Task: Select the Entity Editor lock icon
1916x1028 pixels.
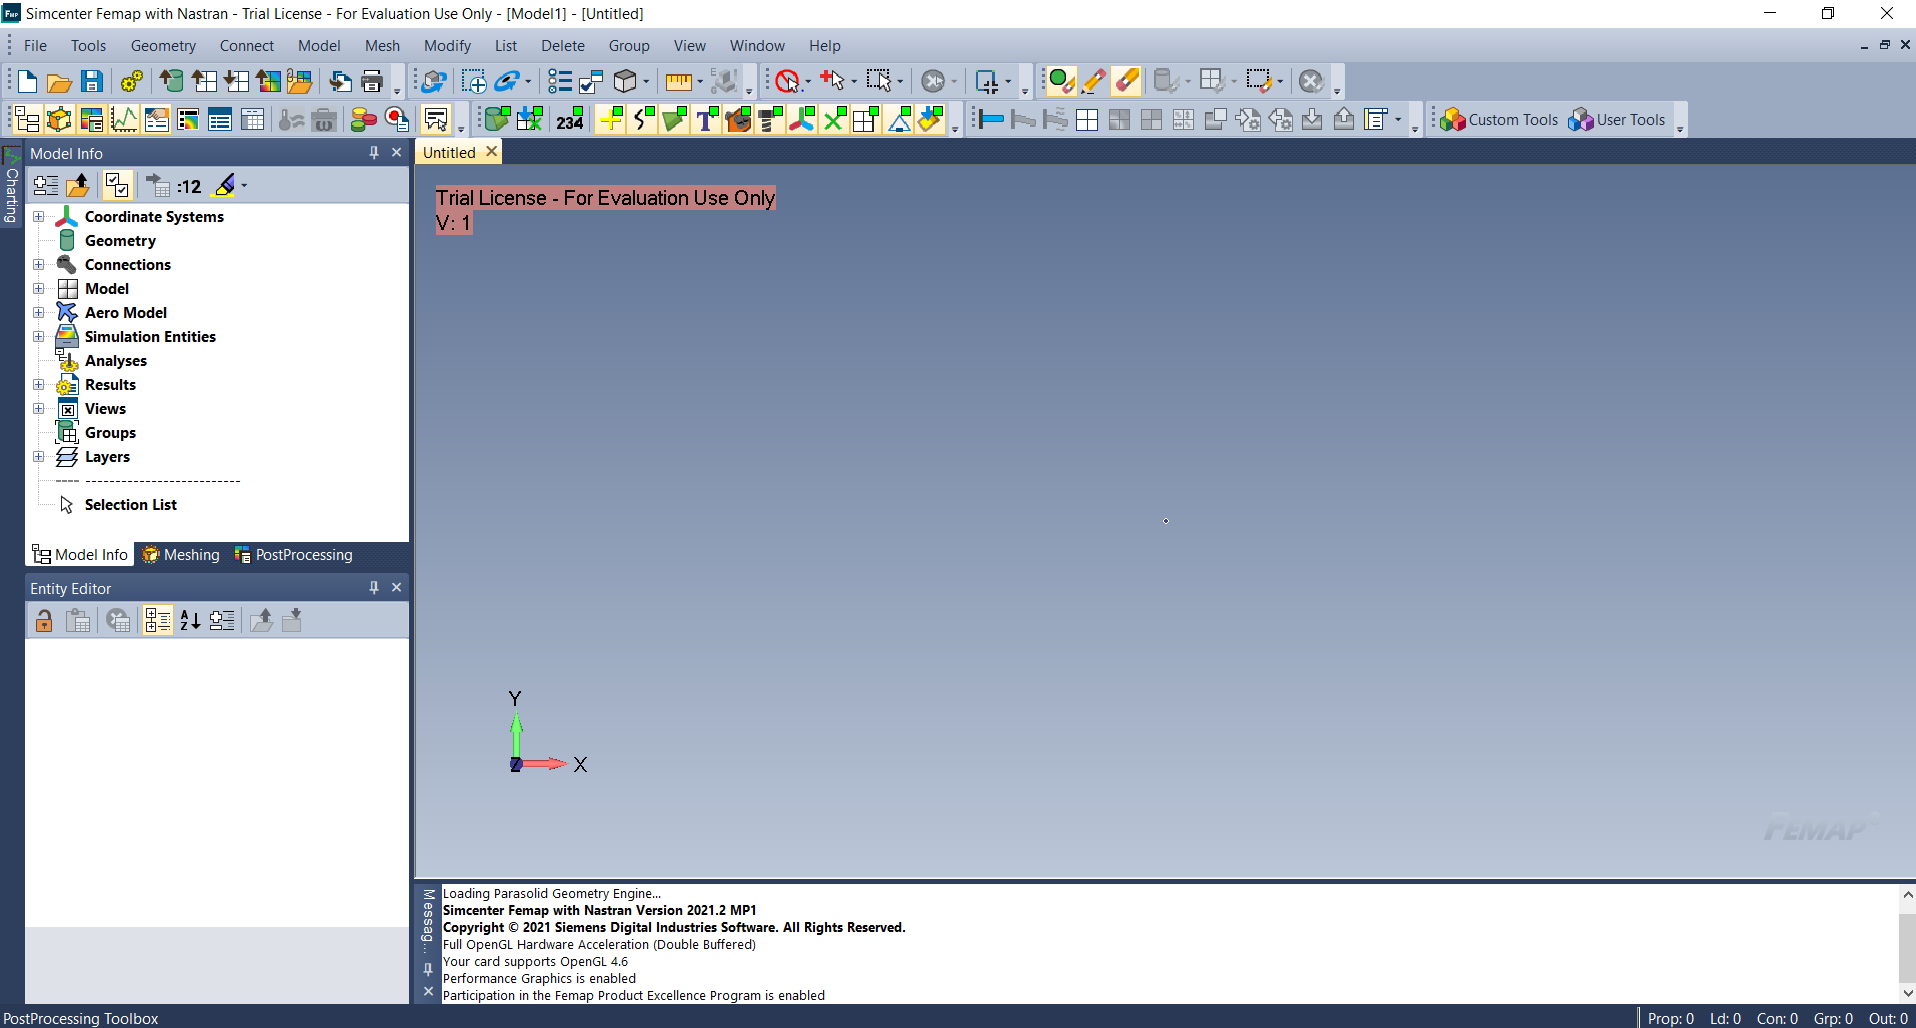Action: coord(43,620)
